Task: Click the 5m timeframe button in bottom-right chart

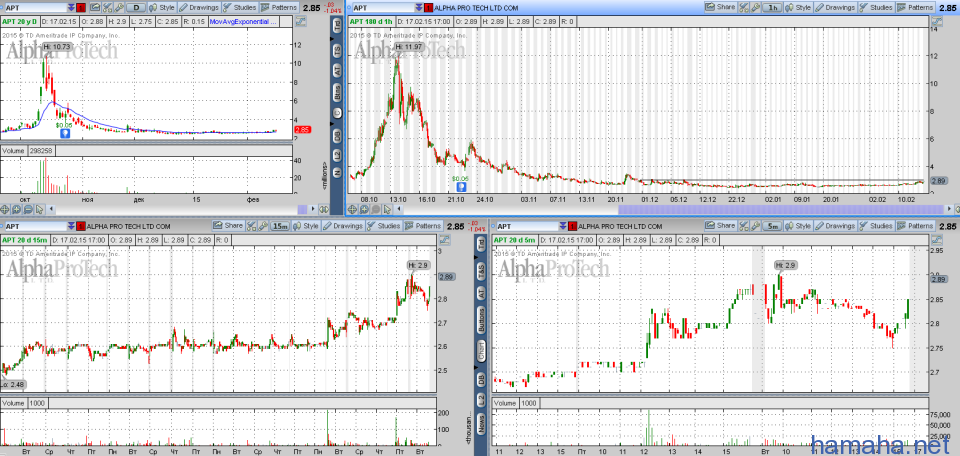Action: (773, 226)
